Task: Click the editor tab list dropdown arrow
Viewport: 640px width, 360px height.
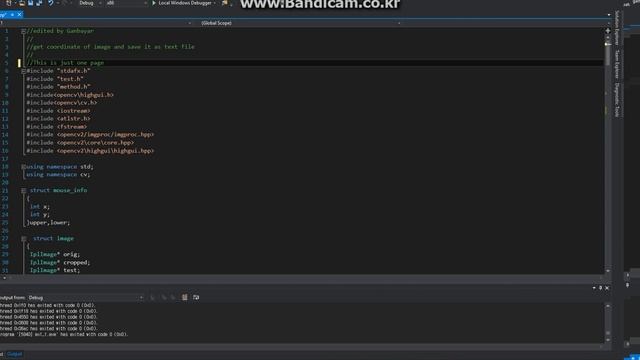Action: tap(609, 15)
